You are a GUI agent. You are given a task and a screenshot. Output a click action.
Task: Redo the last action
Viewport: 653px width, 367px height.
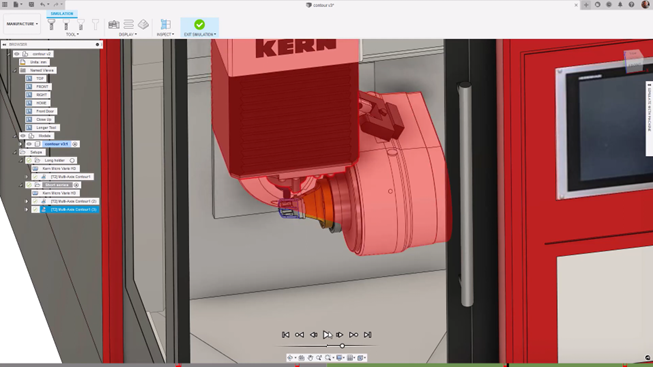(x=56, y=5)
